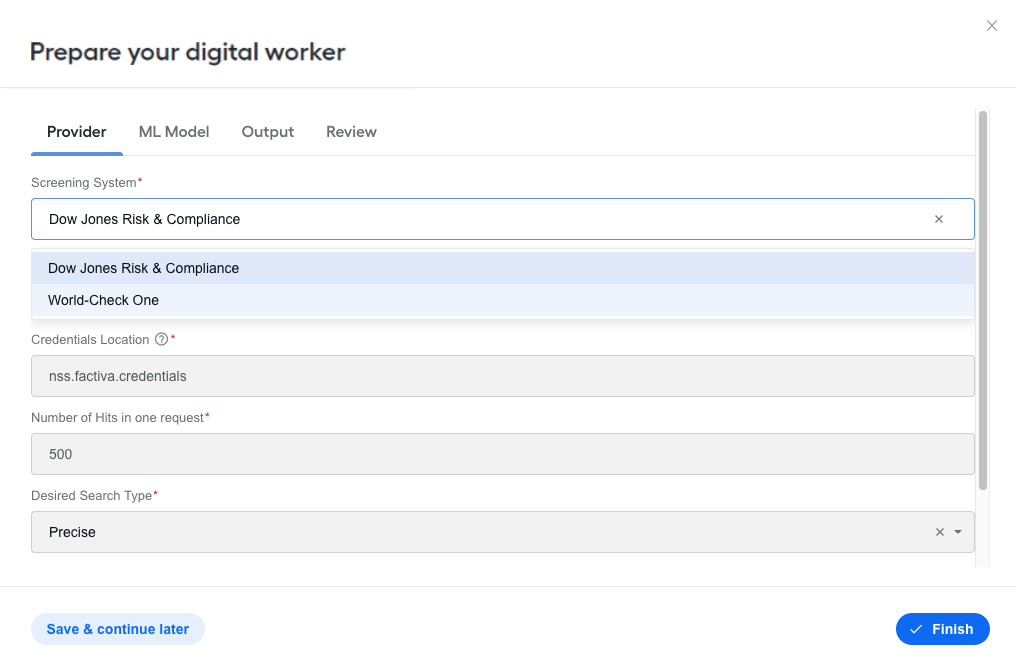1016x664 pixels.
Task: Switch to the ML Model tab
Action: [x=174, y=132]
